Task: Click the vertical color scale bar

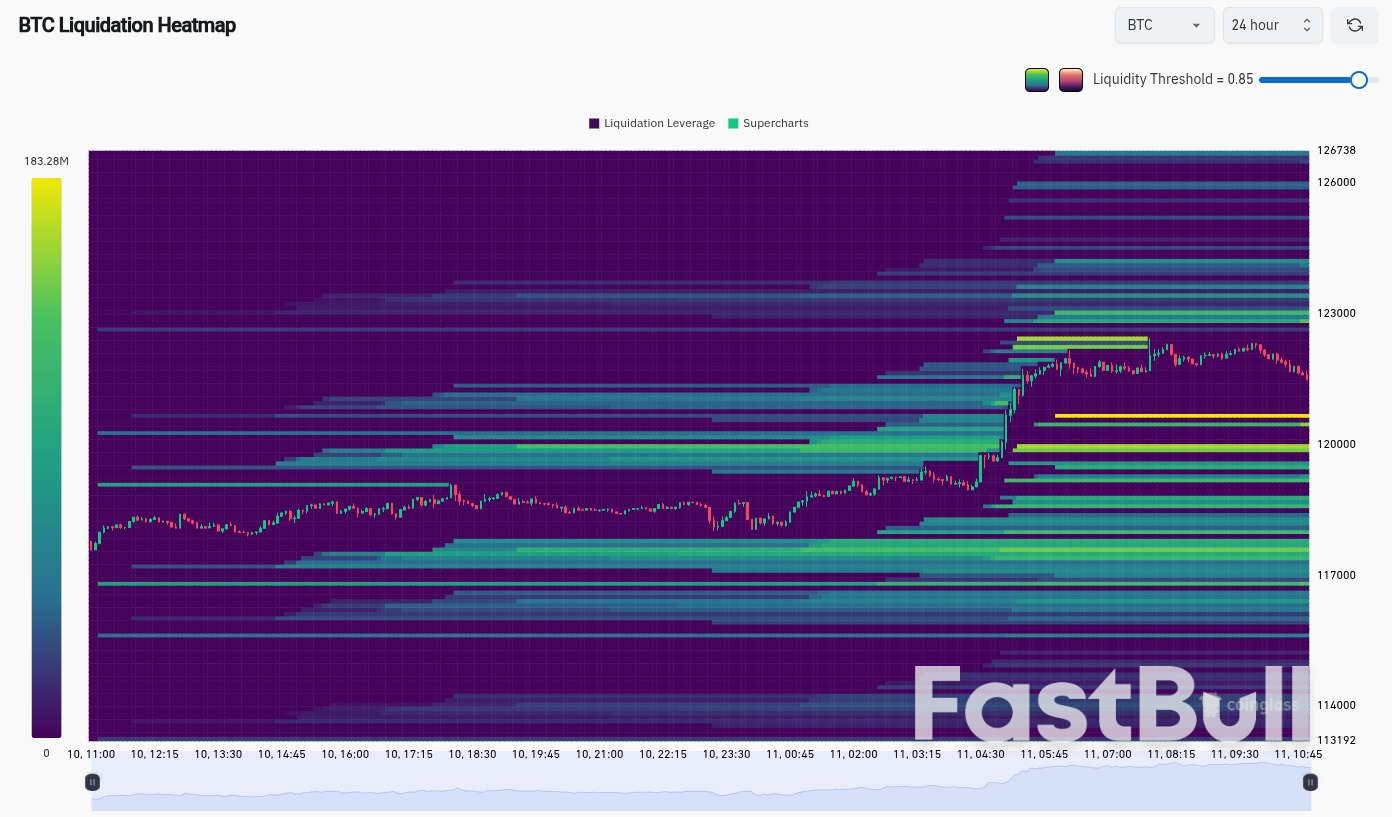Action: (x=46, y=457)
